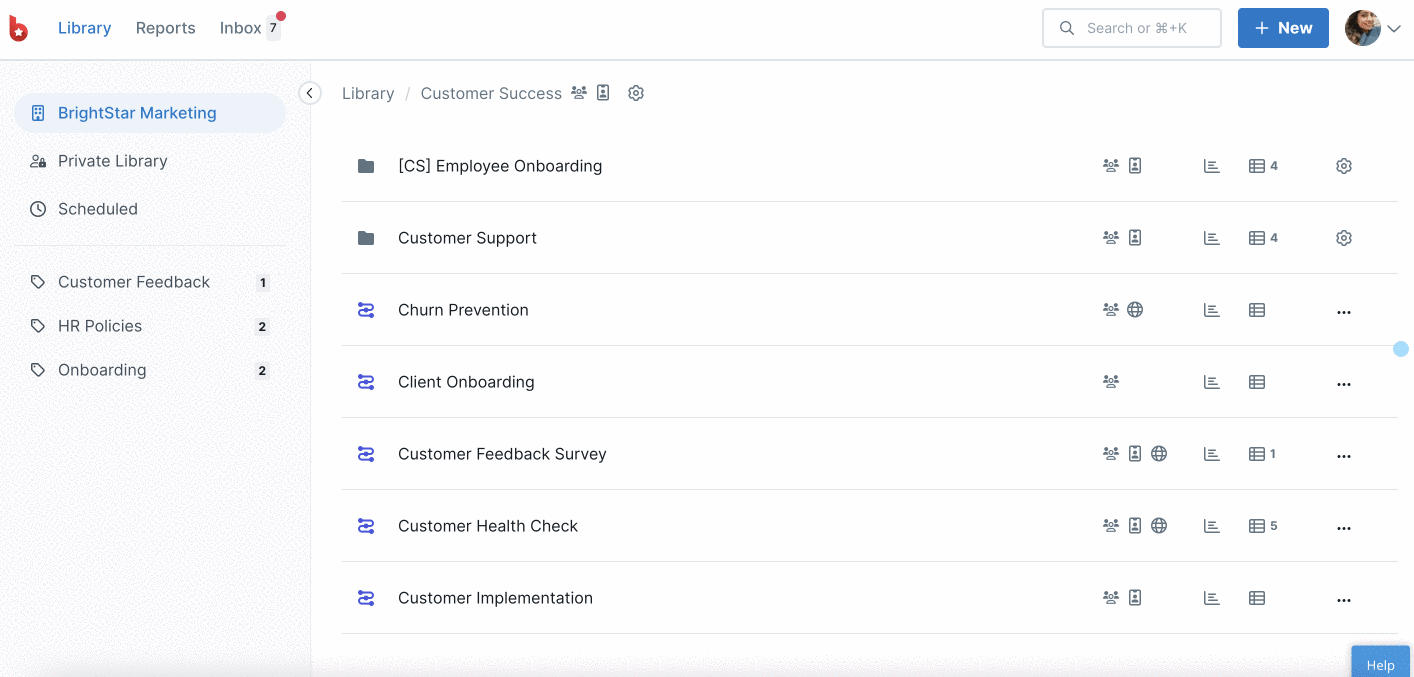
Task: Open the Client Onboarding workflow
Action: point(466,382)
